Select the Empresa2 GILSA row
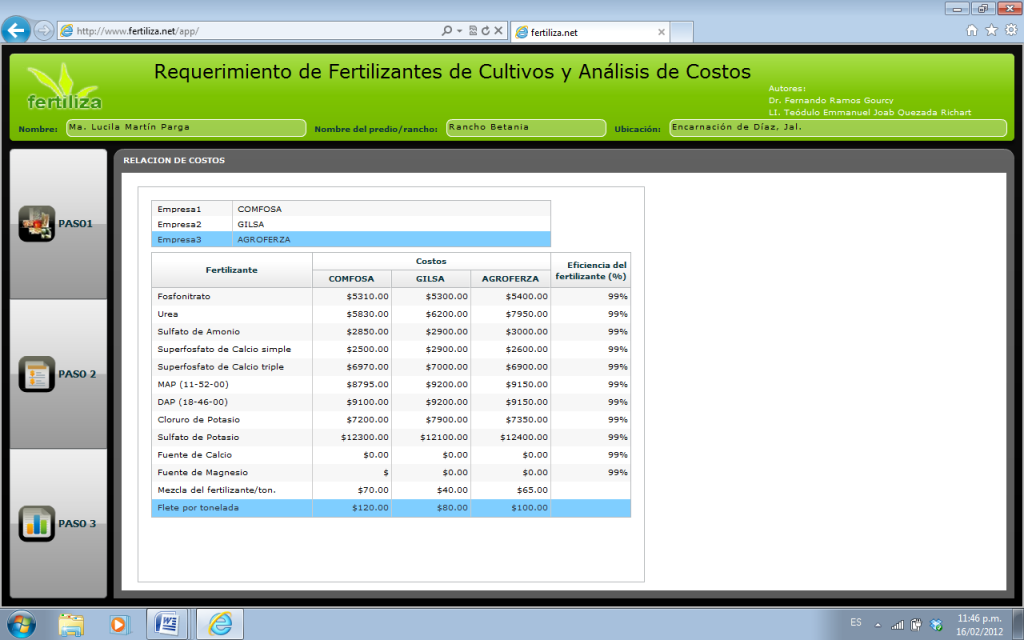Screen dimensions: 1024x640 point(351,224)
